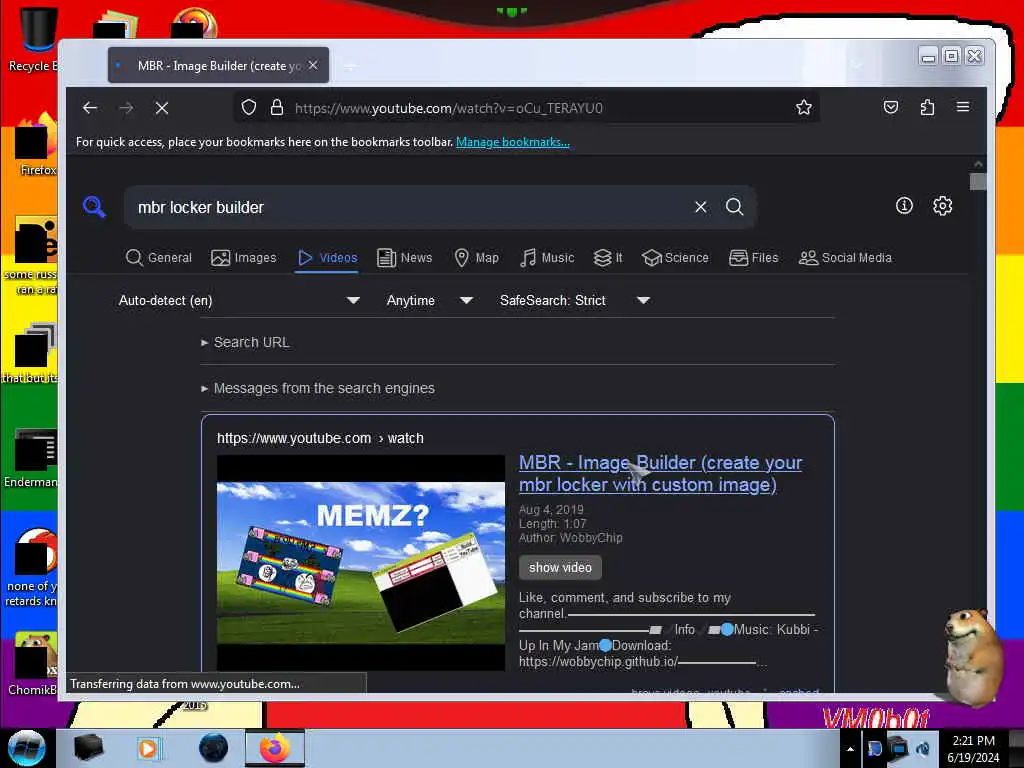
Task: Open the Enderman desktop icon
Action: click(31, 458)
